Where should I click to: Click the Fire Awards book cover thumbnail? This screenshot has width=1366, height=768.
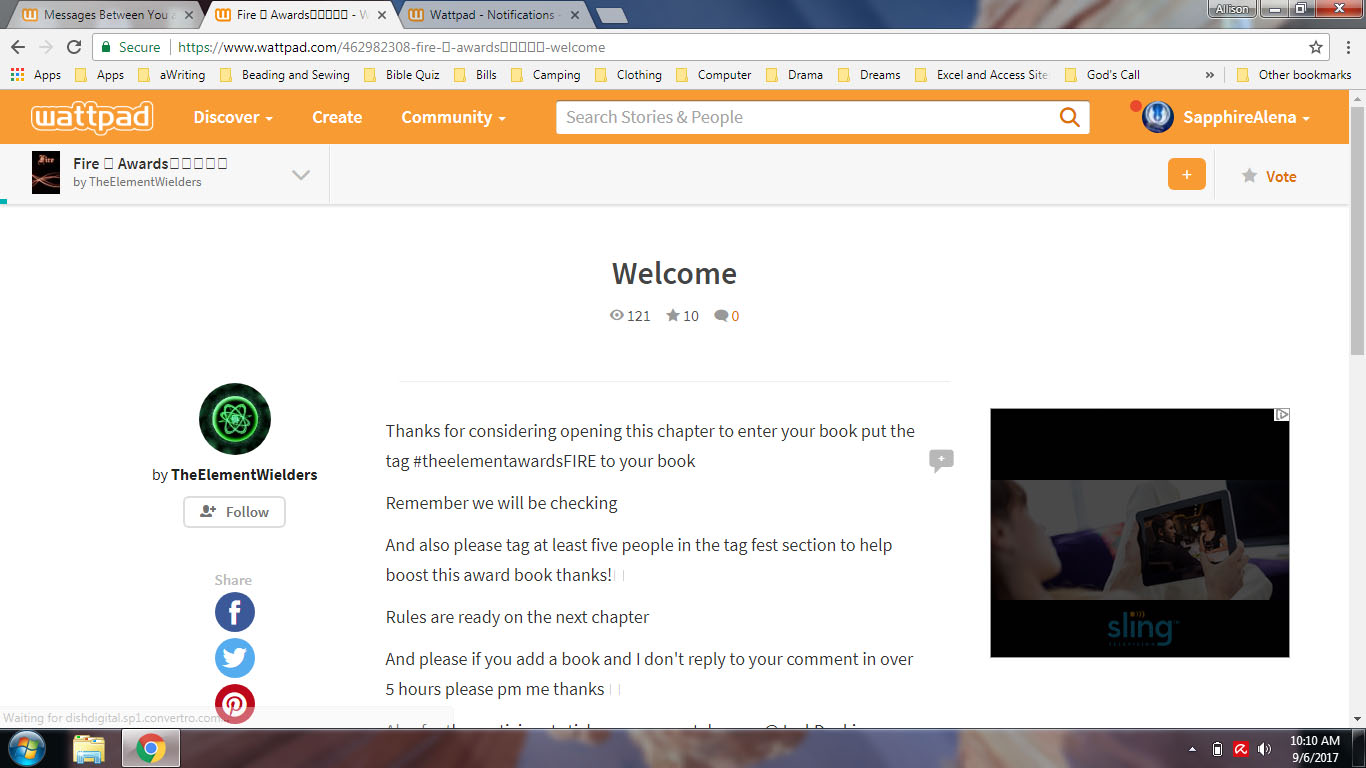tap(46, 173)
